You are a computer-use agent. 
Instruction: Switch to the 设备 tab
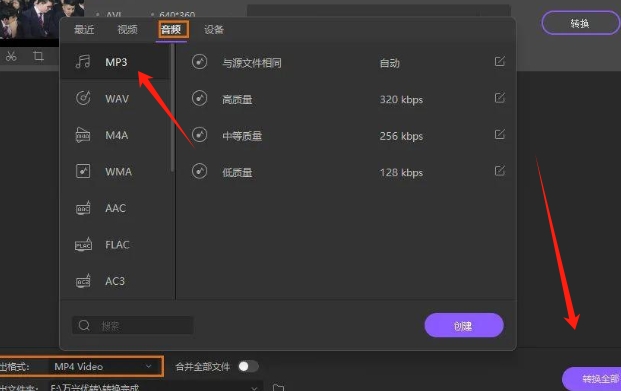pos(214,29)
